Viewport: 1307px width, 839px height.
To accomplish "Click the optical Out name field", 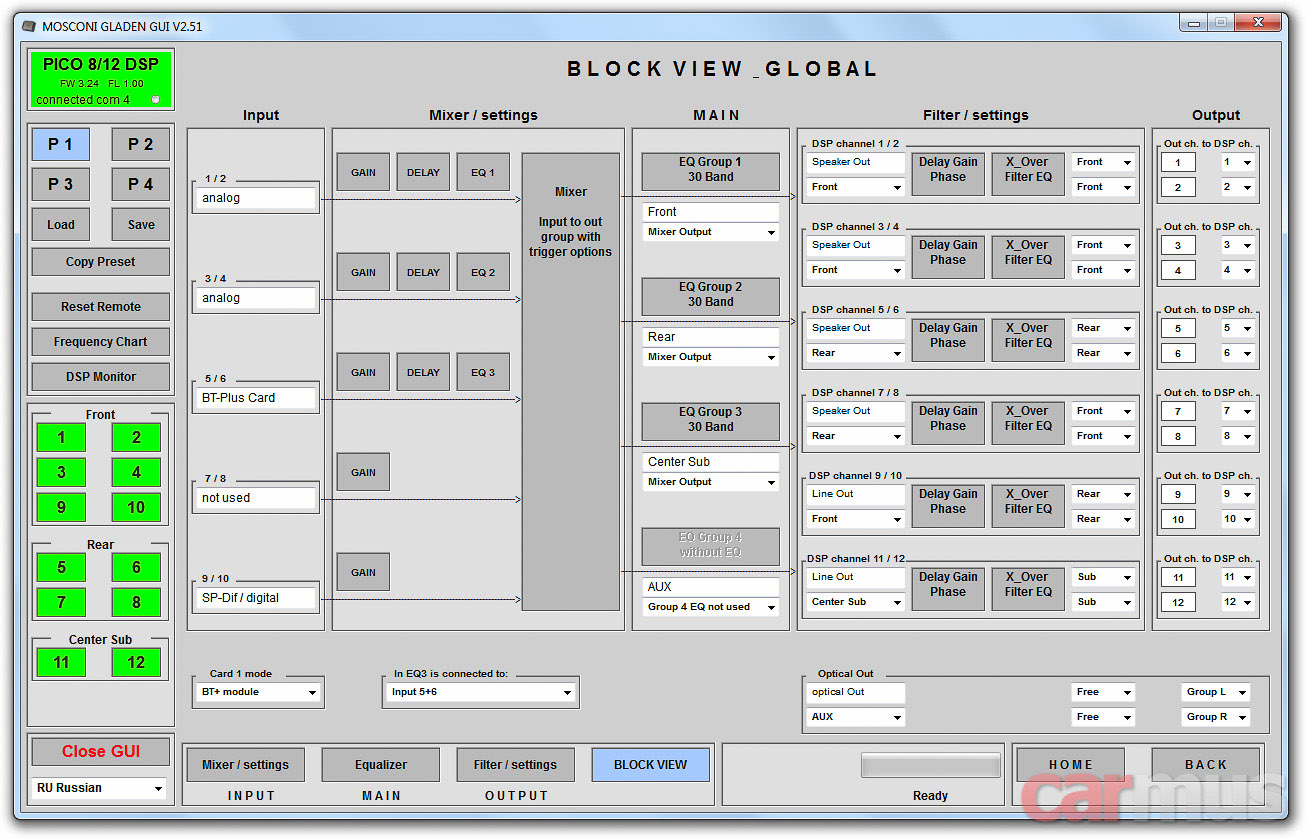I will point(856,692).
